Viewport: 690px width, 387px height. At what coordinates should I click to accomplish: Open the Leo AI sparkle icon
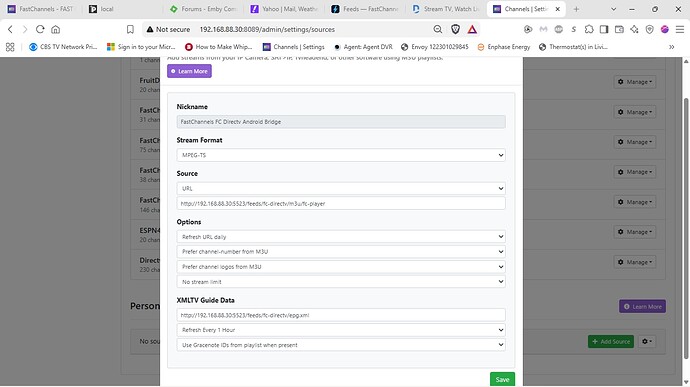pyautogui.click(x=634, y=29)
